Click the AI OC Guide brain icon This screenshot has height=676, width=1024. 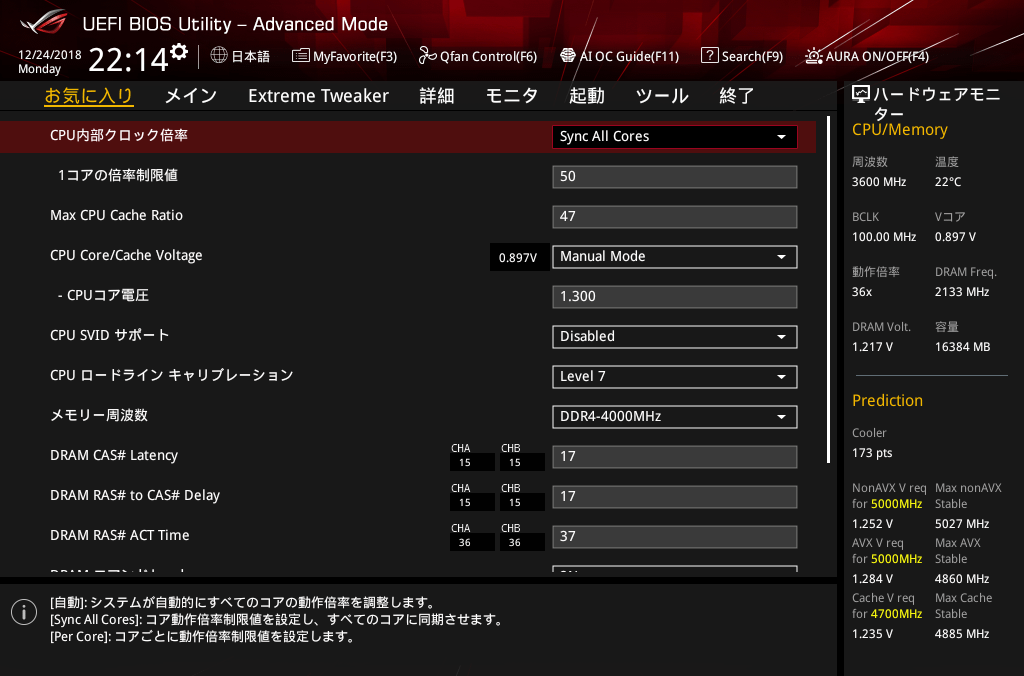click(568, 56)
